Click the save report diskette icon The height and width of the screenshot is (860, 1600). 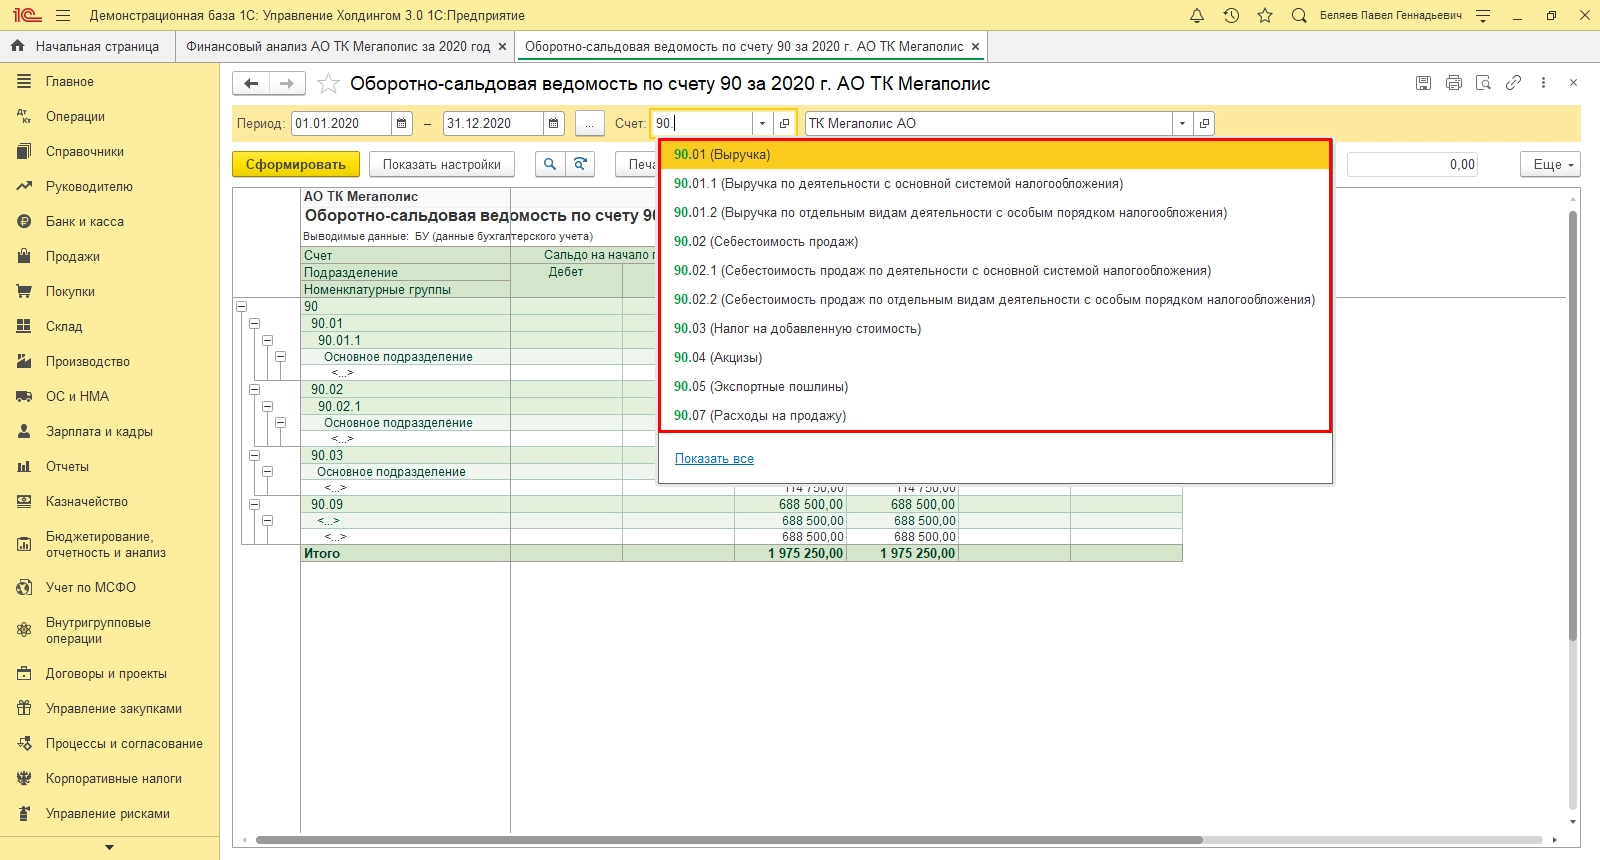point(1423,83)
